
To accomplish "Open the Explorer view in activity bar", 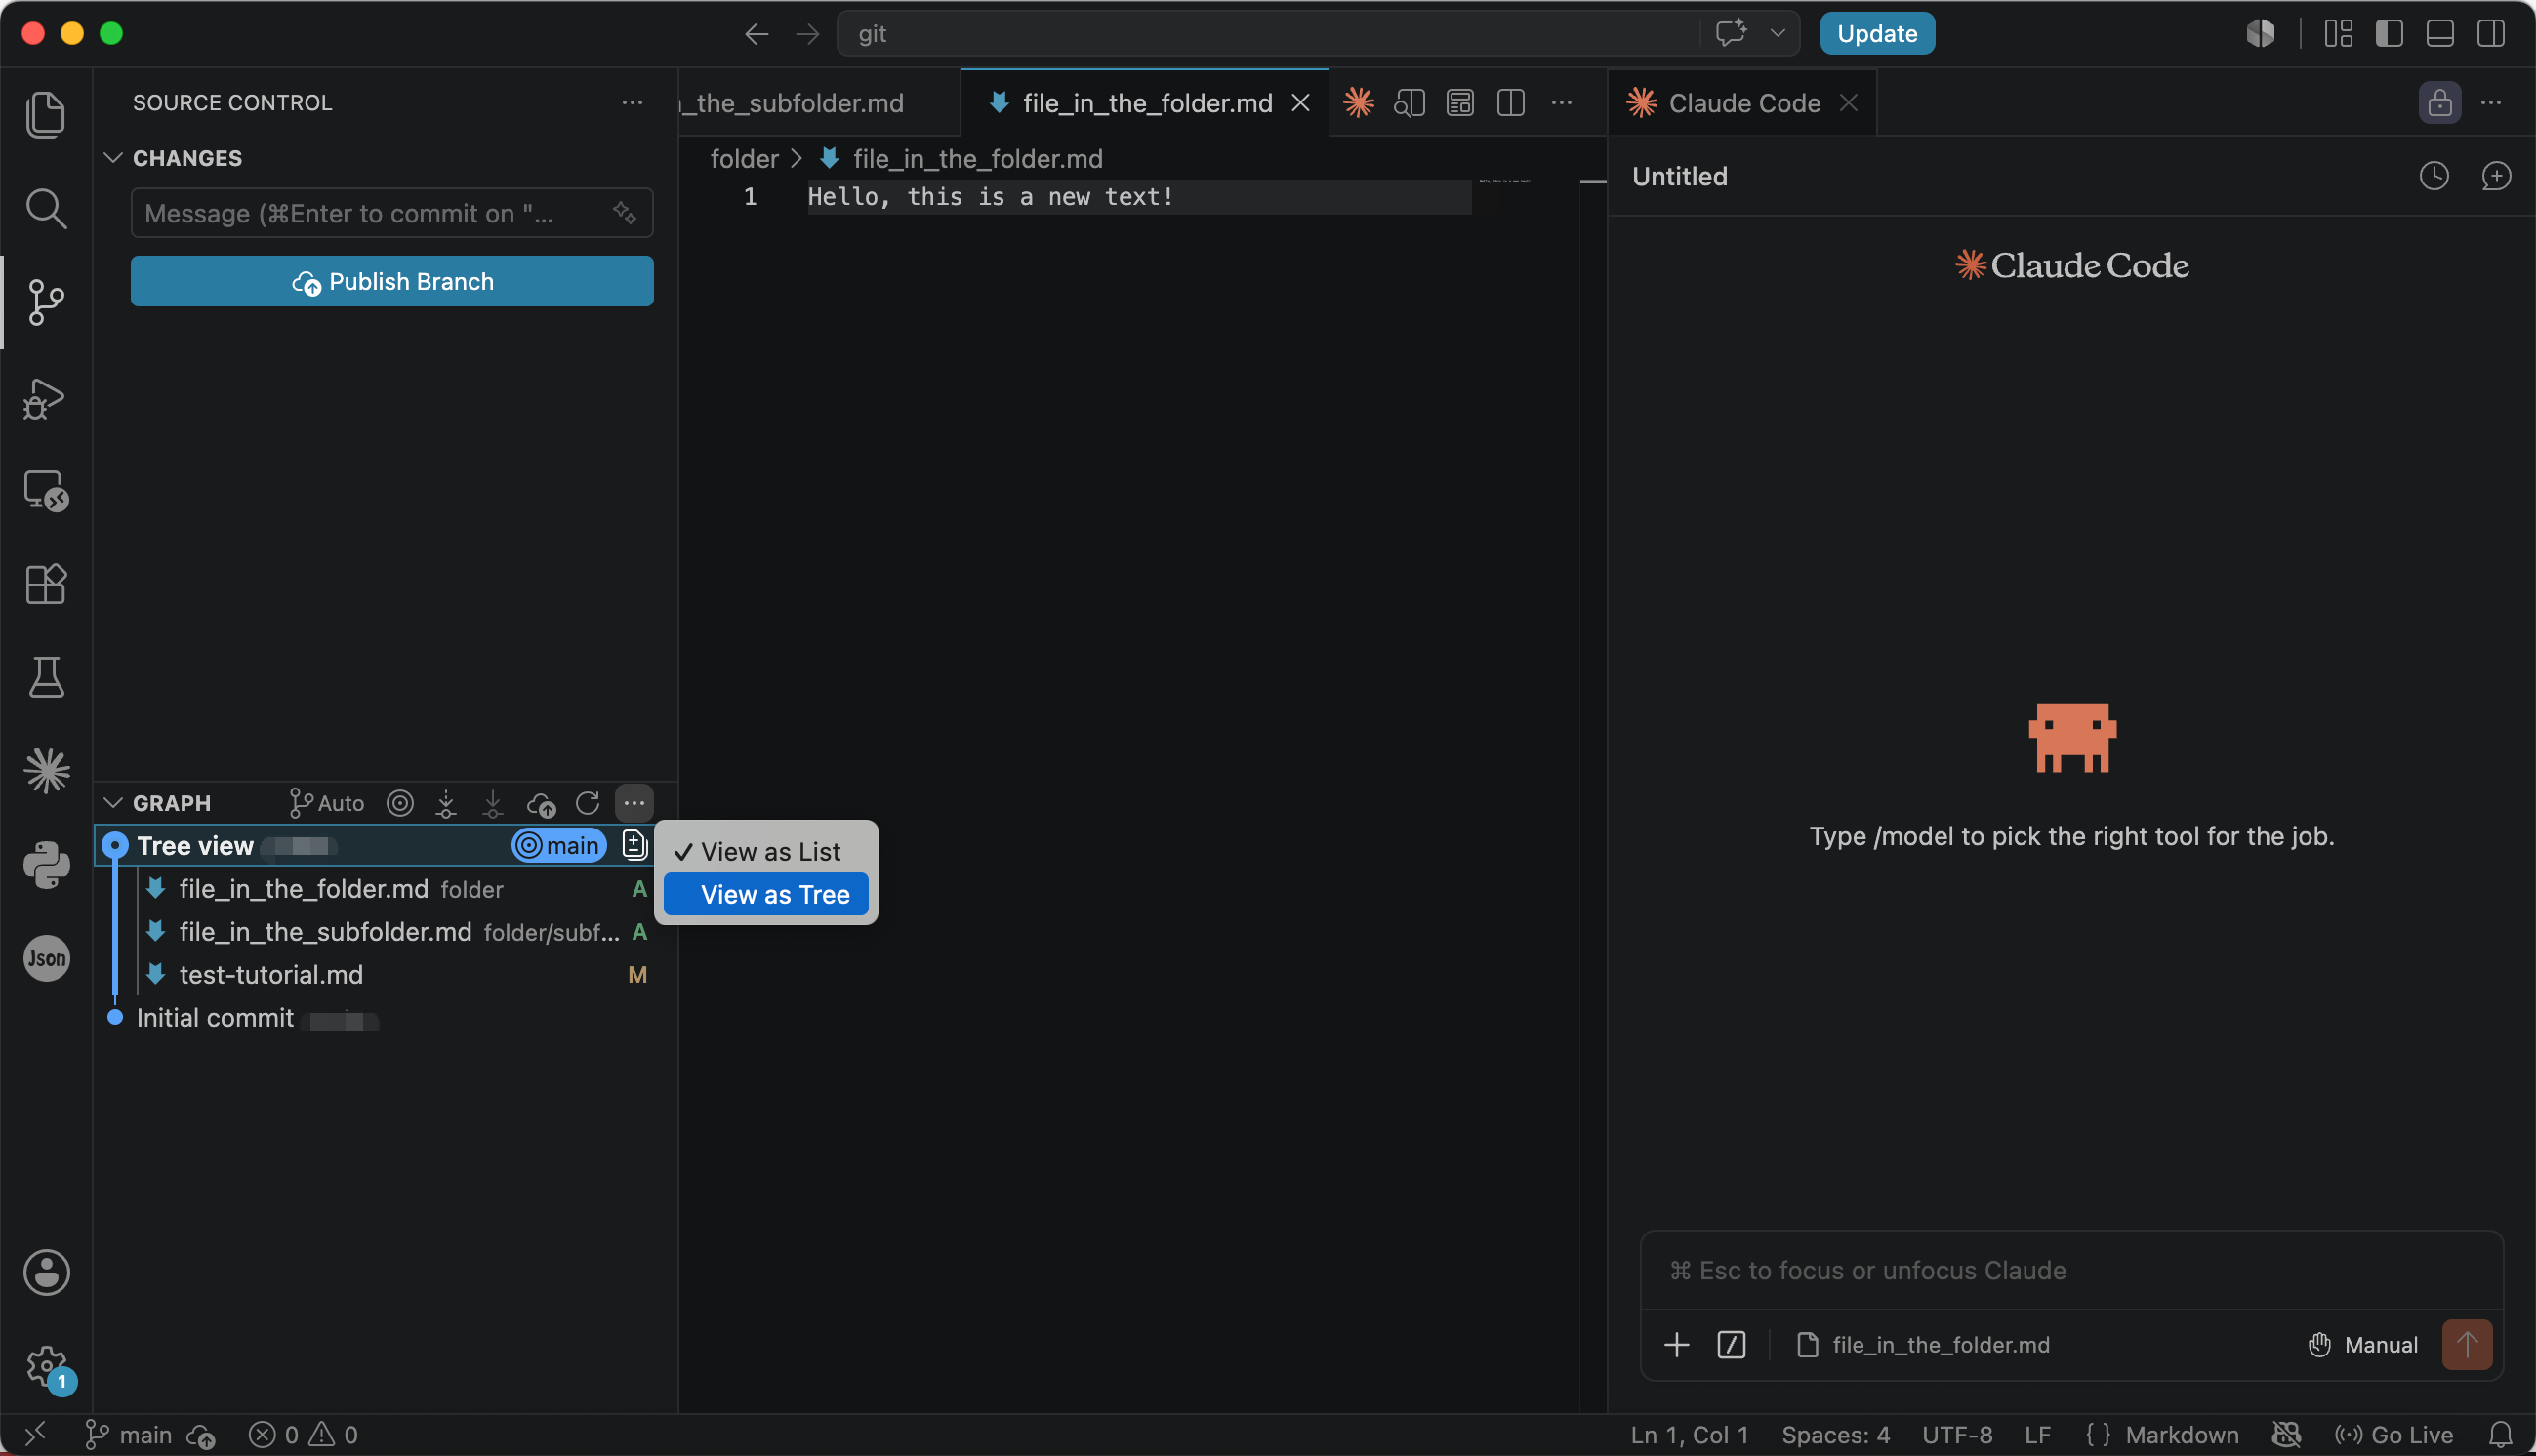I will 46,114.
